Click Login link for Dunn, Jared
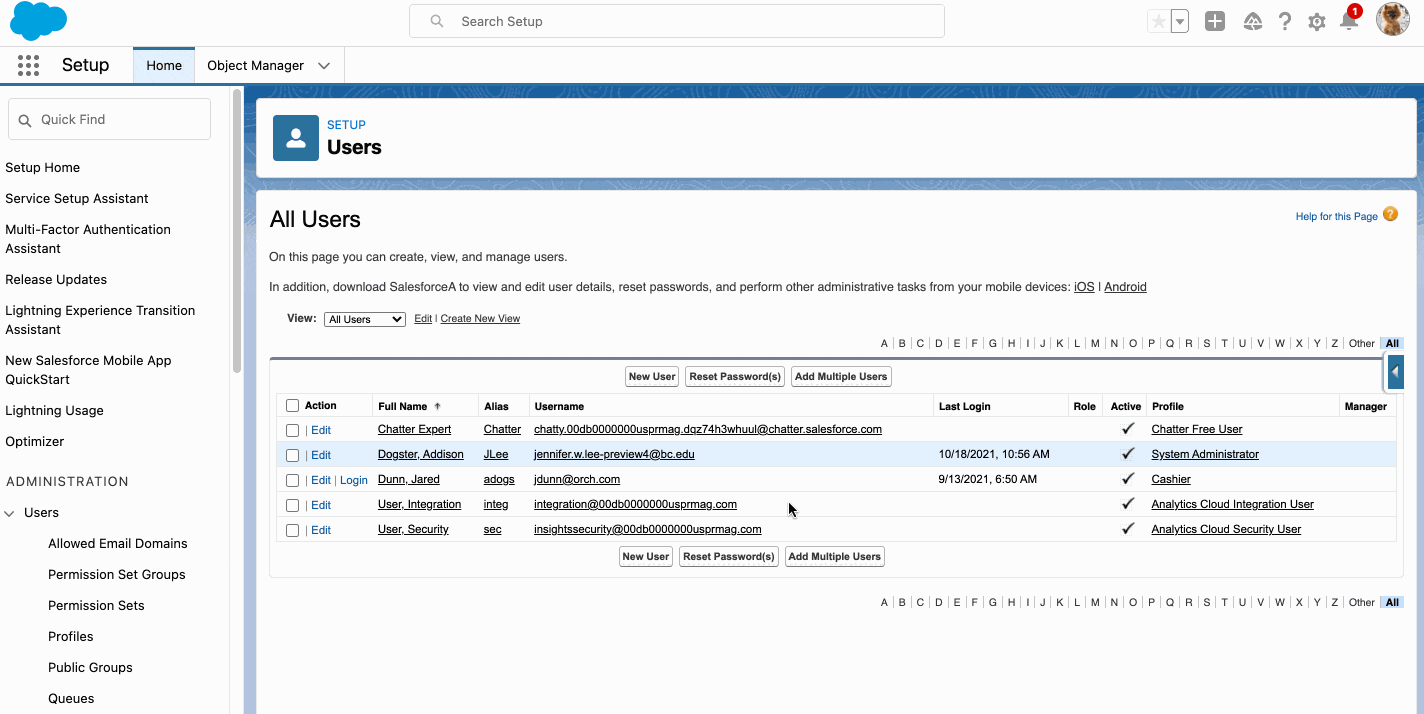The height and width of the screenshot is (714, 1424). click(354, 480)
